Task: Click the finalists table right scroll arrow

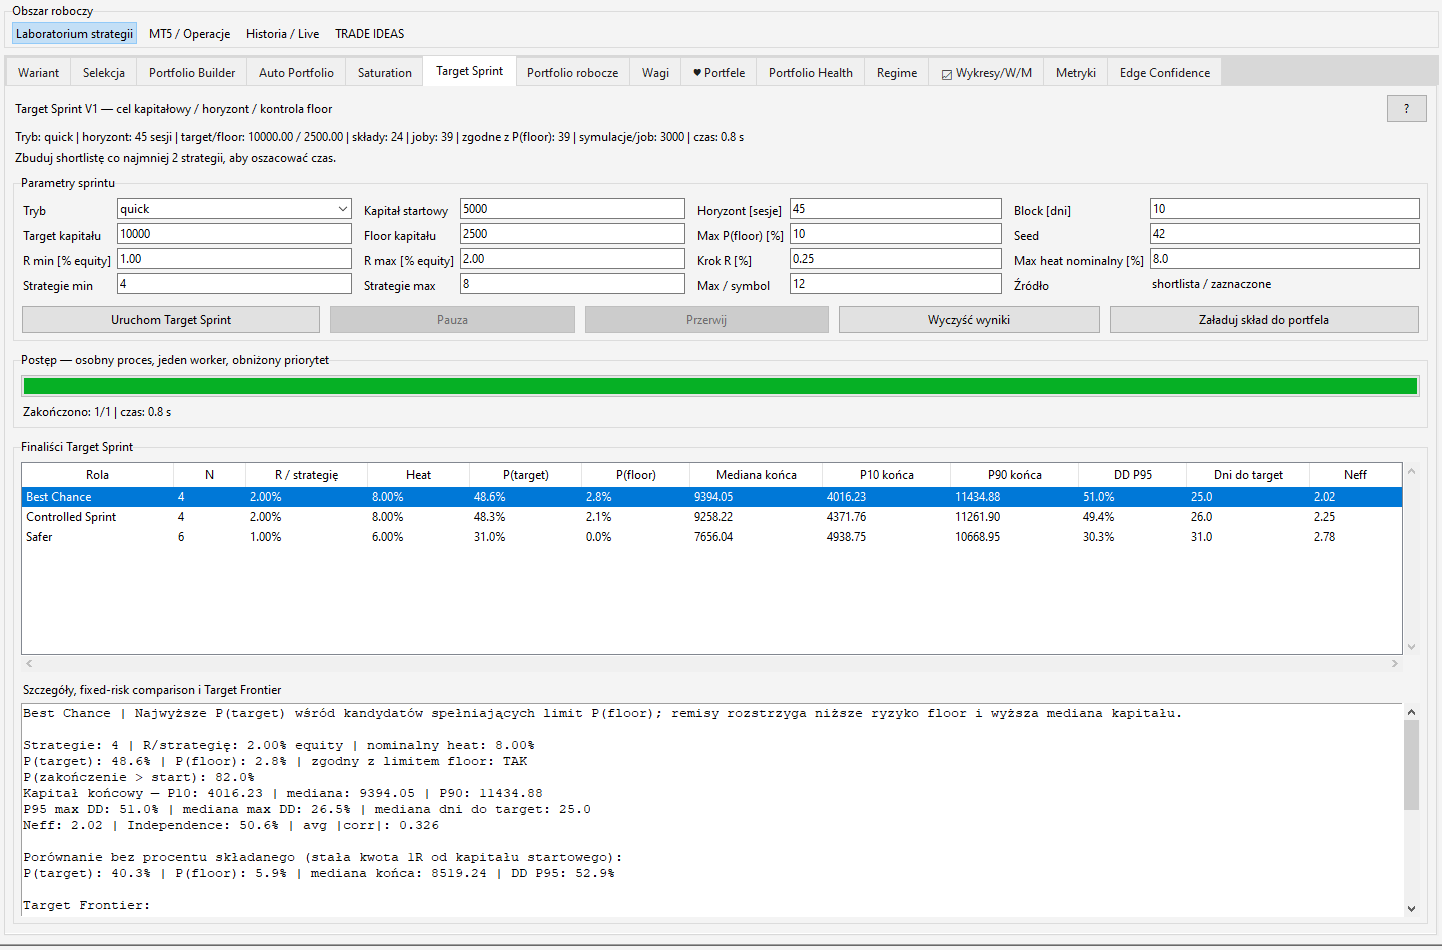Action: coord(1395,664)
